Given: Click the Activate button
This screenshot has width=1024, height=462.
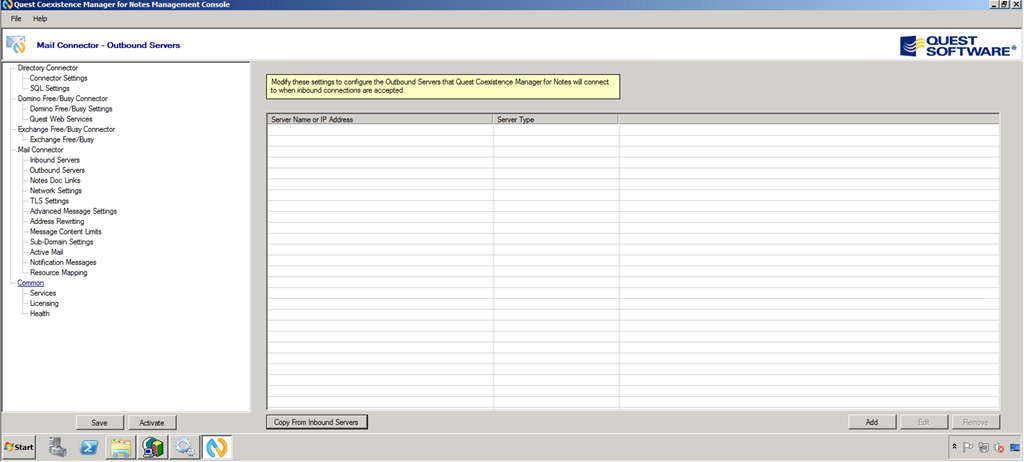Looking at the screenshot, I should point(152,423).
